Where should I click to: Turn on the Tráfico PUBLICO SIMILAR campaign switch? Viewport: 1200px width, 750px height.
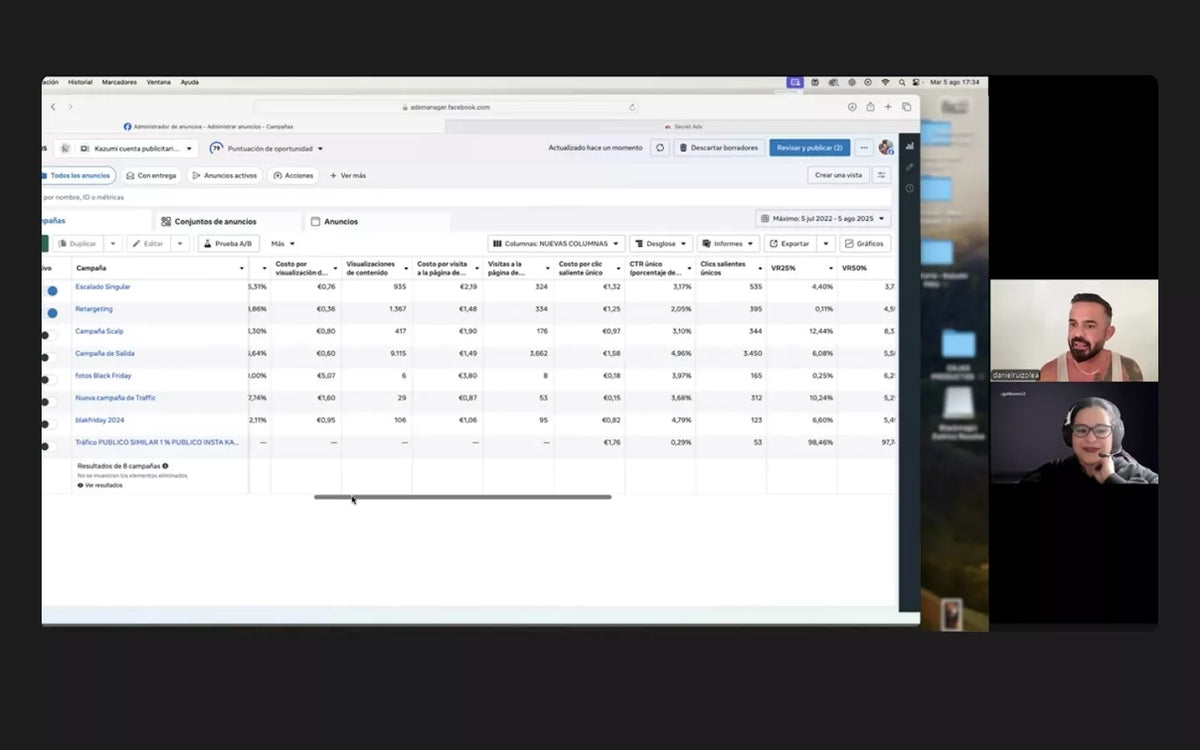coord(49,445)
